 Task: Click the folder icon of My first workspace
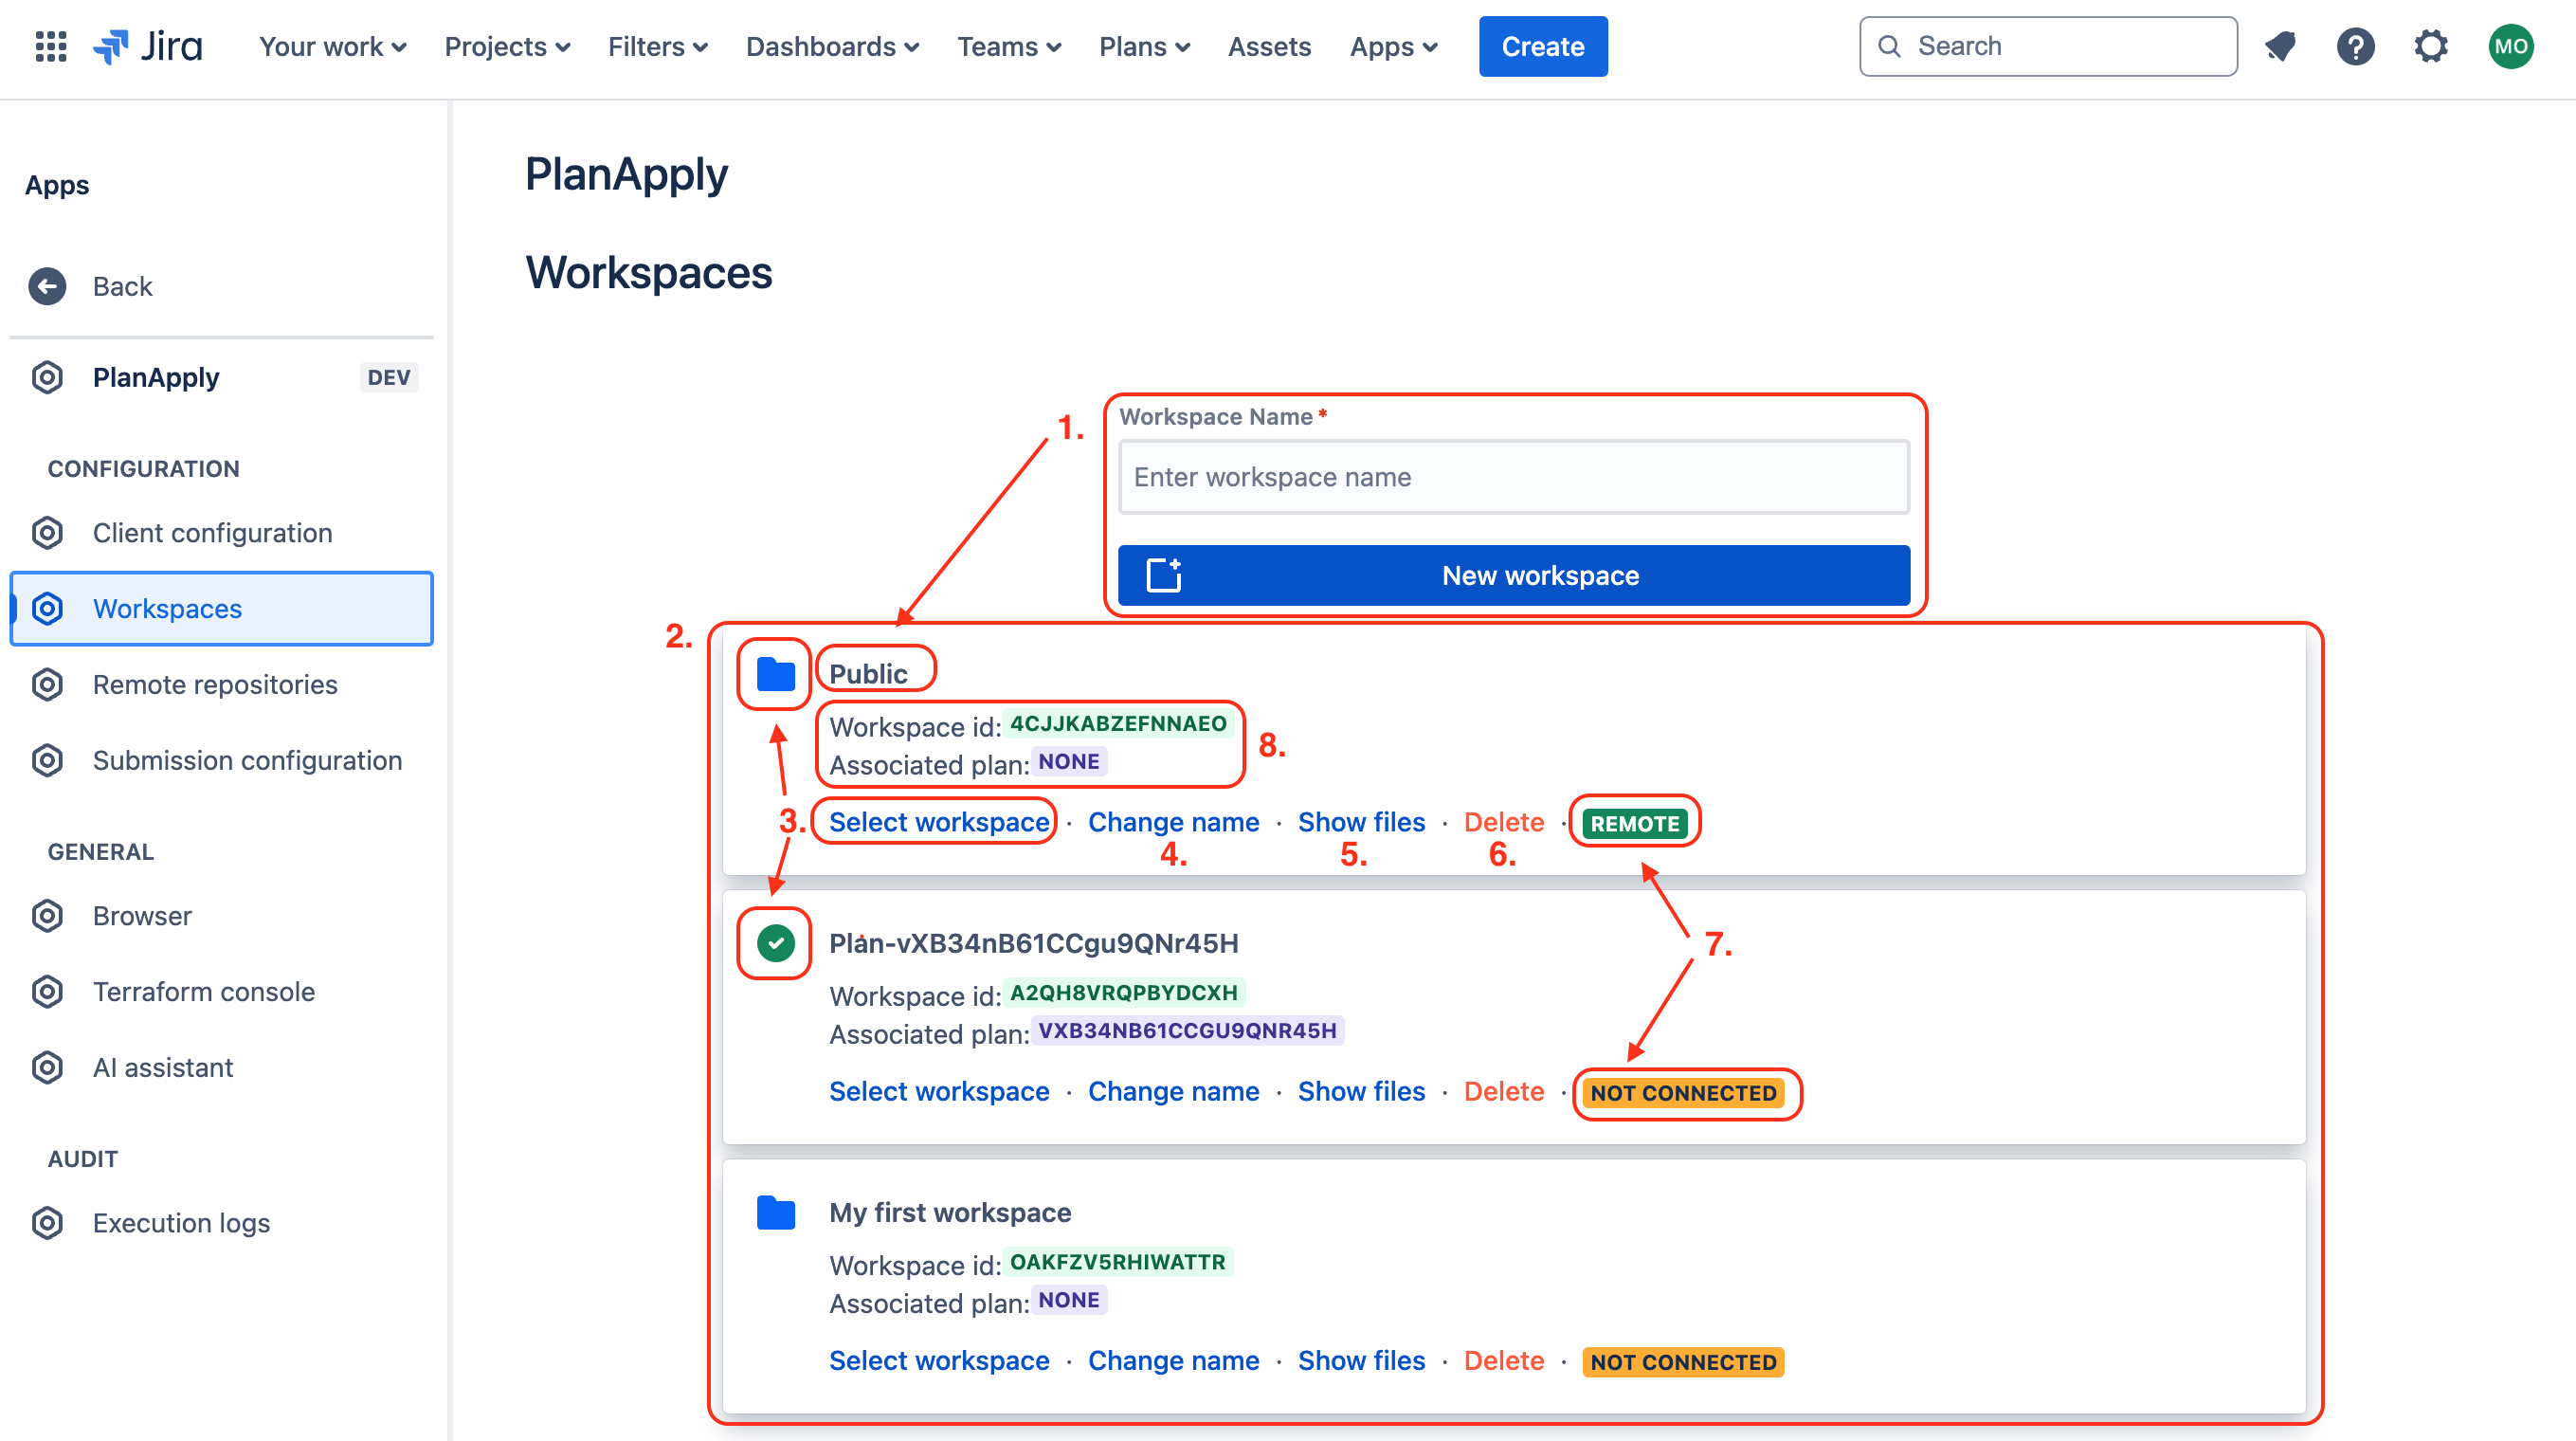point(775,1212)
